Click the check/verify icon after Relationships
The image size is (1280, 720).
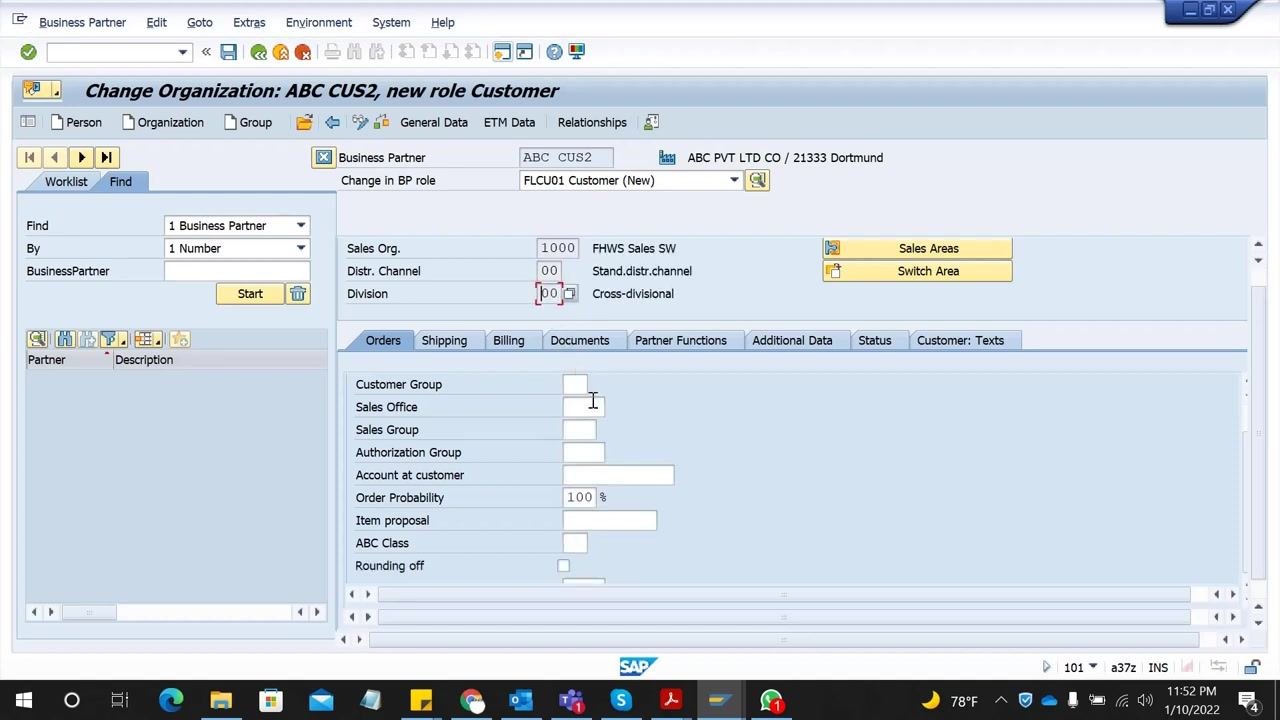[x=651, y=122]
